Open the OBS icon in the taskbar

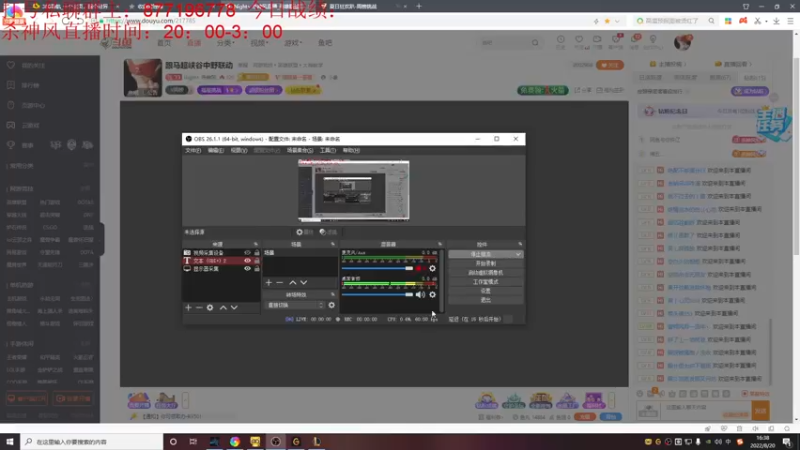pyautogui.click(x=276, y=442)
